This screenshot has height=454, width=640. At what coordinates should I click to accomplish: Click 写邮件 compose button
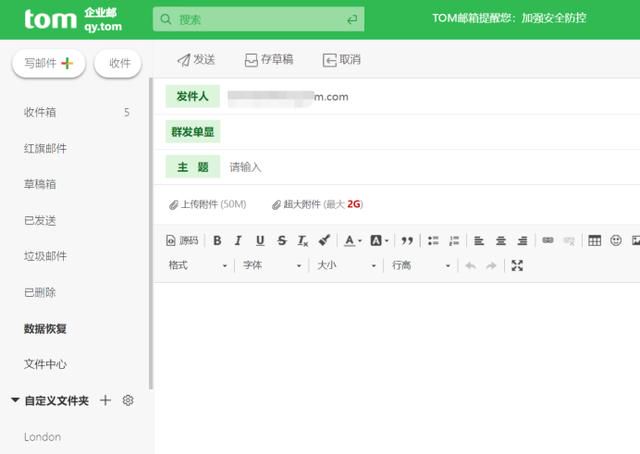tap(49, 63)
